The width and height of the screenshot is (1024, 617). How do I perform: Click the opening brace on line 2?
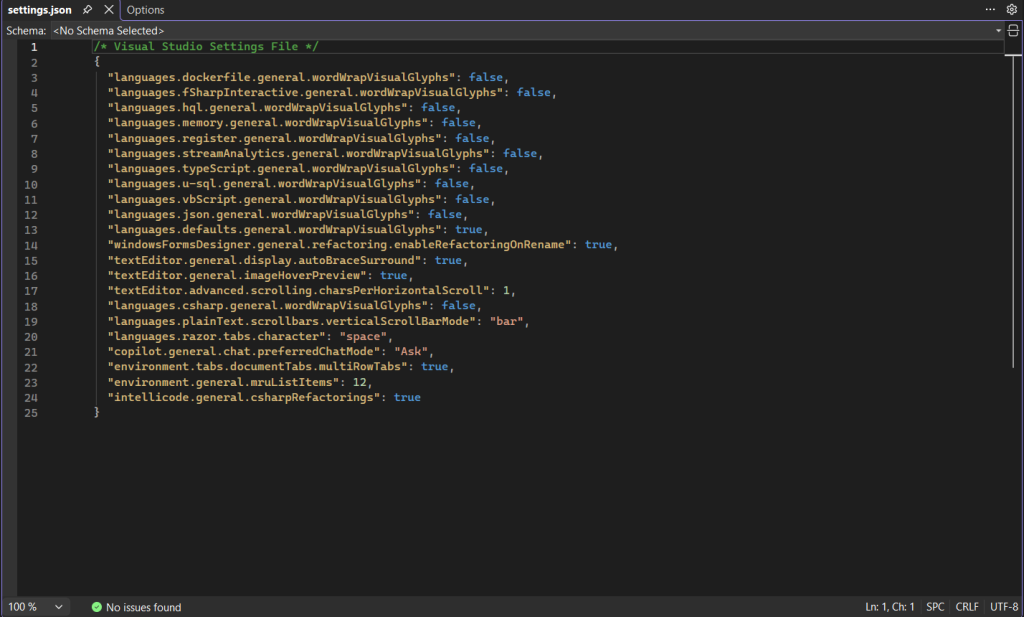[97, 61]
